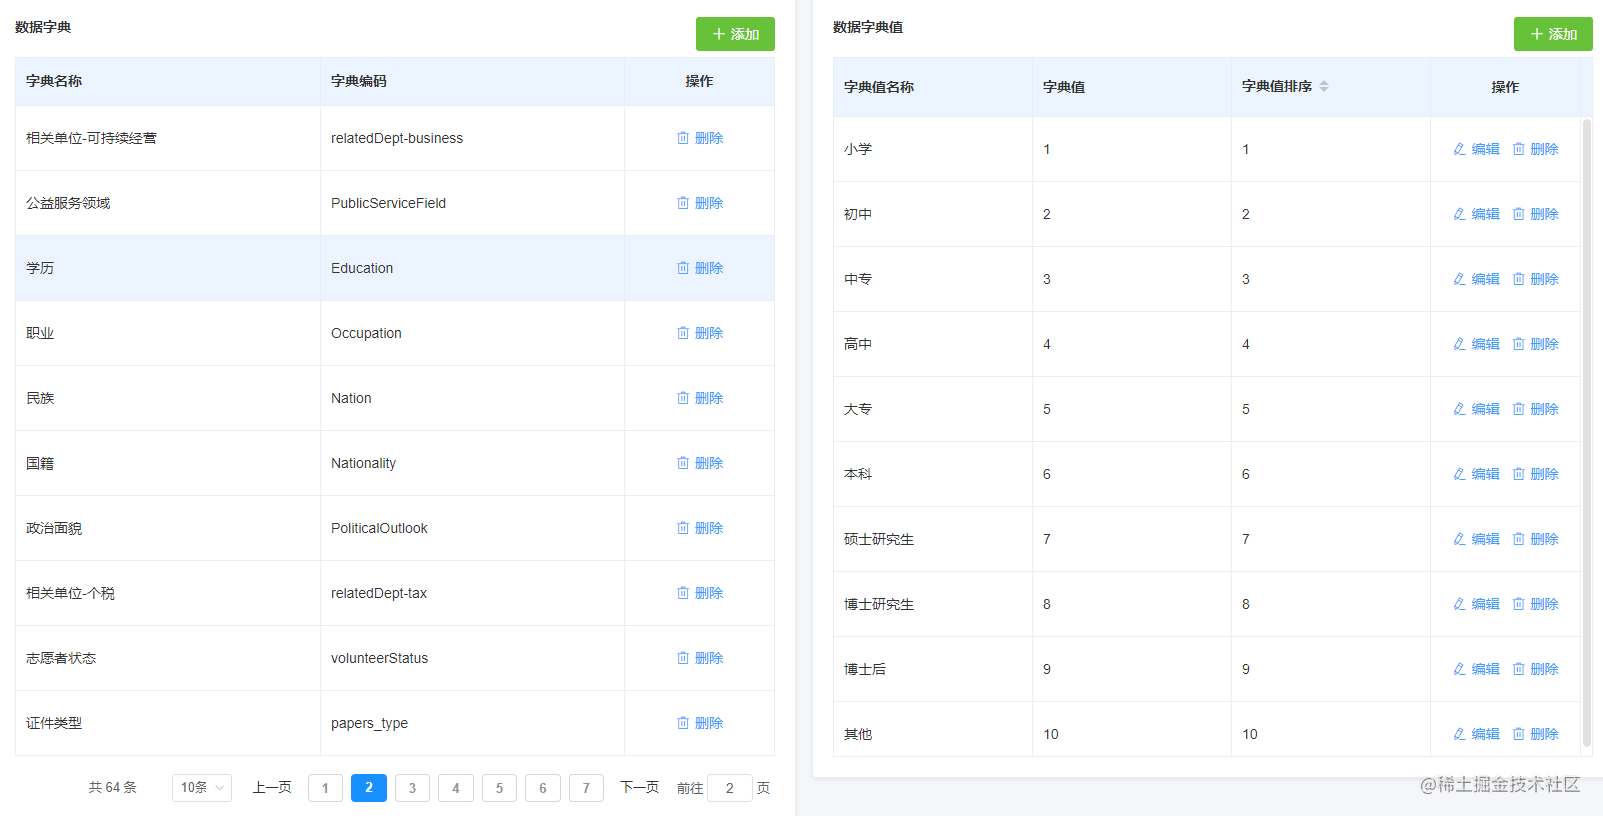Go to page 4
Screen dimensions: 1603x816
[x=456, y=788]
